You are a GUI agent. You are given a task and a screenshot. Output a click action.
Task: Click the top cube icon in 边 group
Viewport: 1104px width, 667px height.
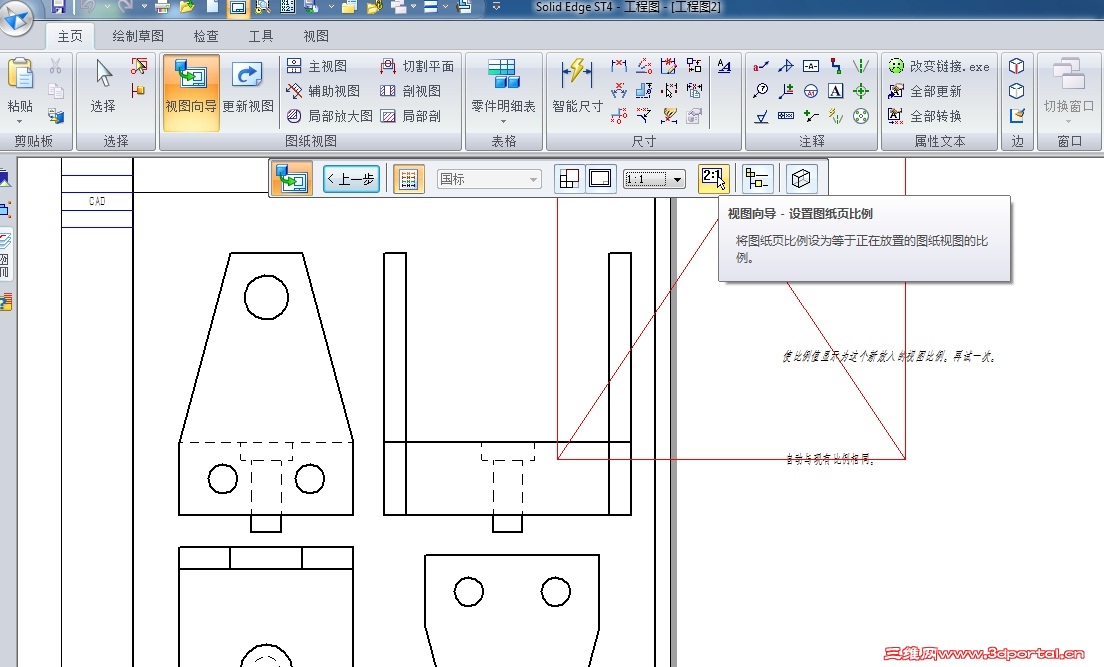tap(1016, 66)
